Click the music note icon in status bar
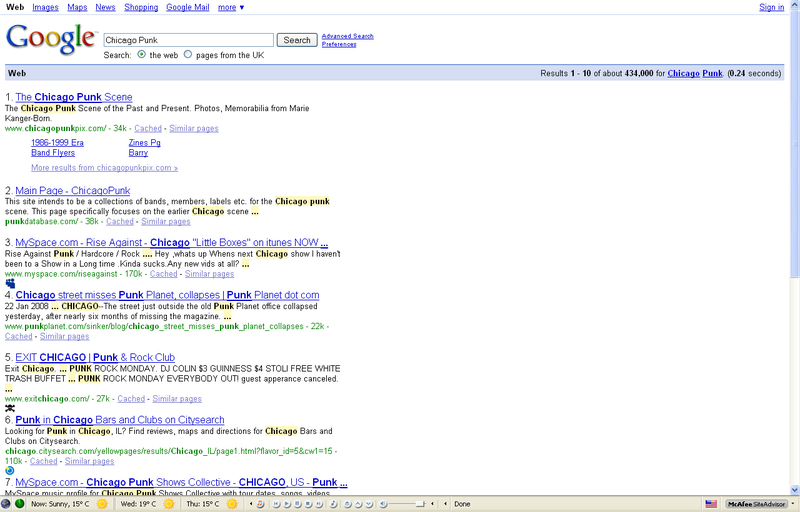Image resolution: width=800 pixels, height=512 pixels. coord(333,504)
